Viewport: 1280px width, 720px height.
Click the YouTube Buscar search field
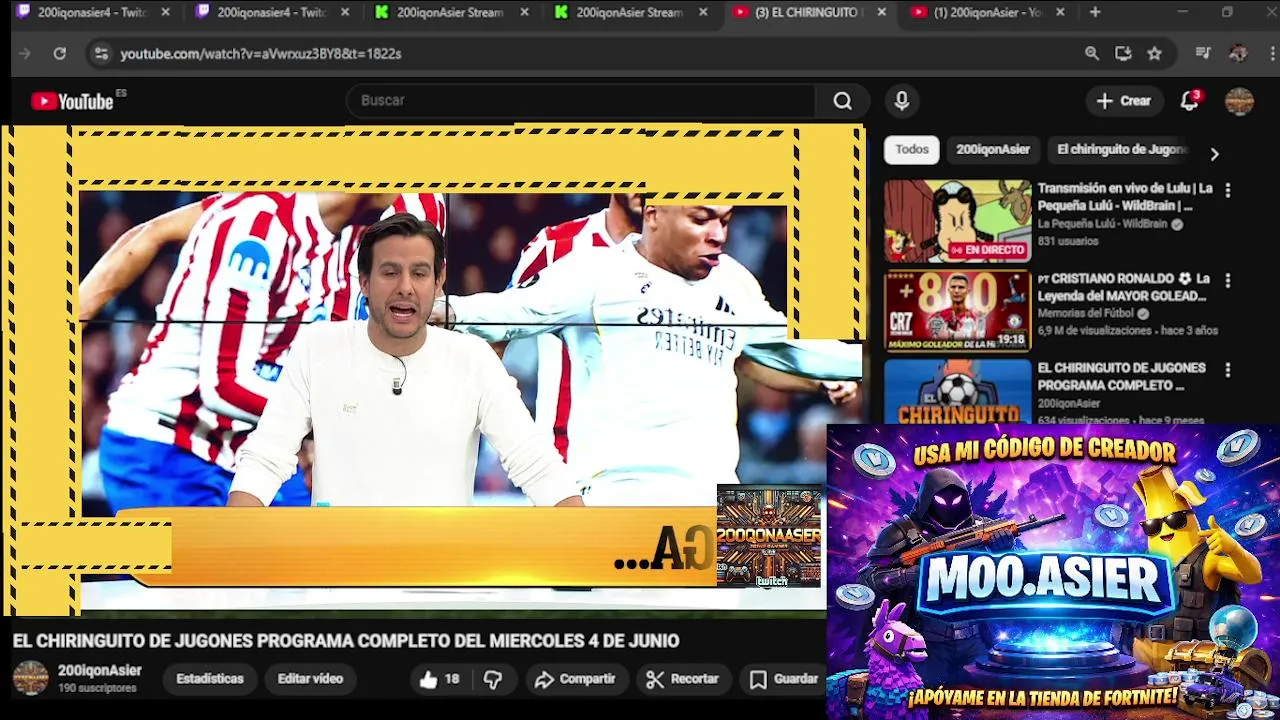click(x=580, y=101)
